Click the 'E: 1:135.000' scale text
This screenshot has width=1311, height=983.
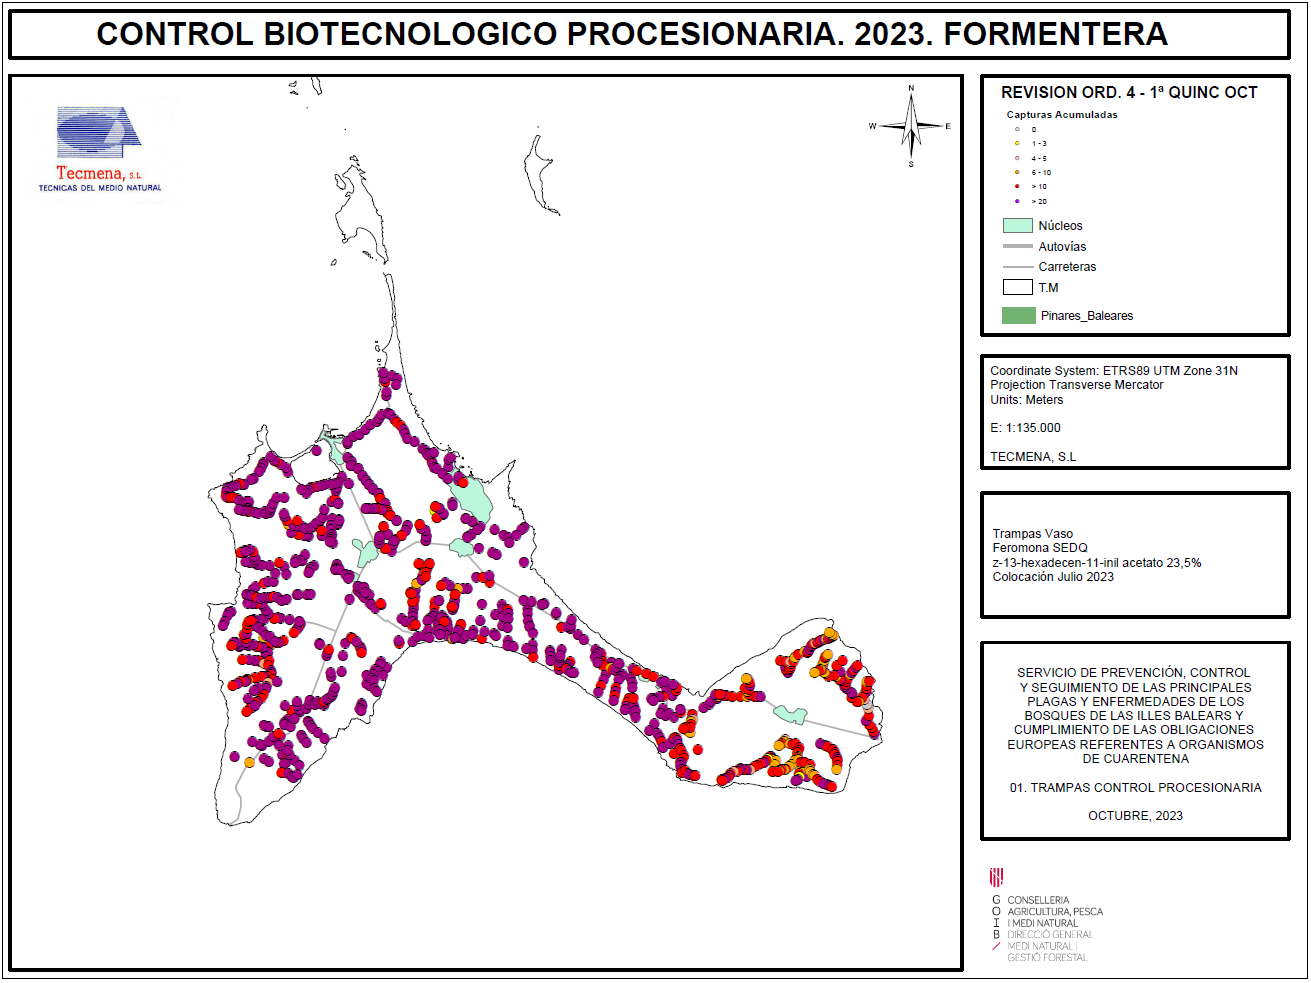(1025, 428)
